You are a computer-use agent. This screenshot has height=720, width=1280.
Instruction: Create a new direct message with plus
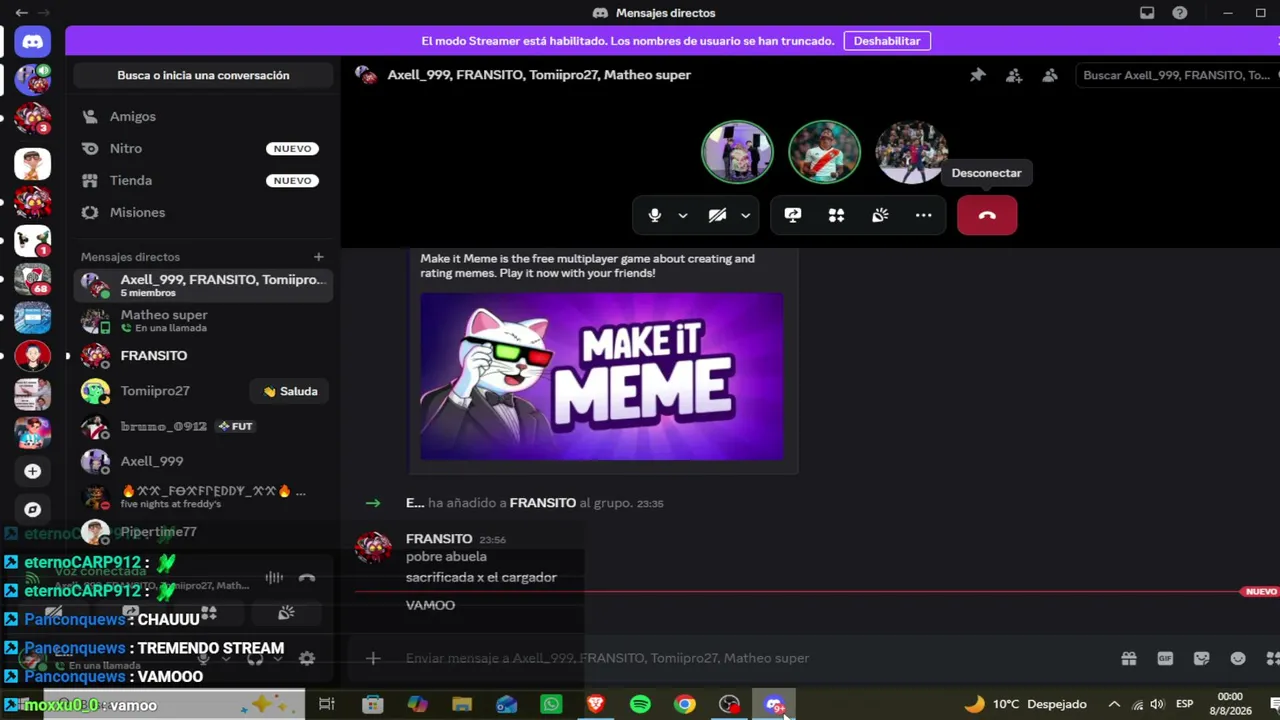[318, 257]
